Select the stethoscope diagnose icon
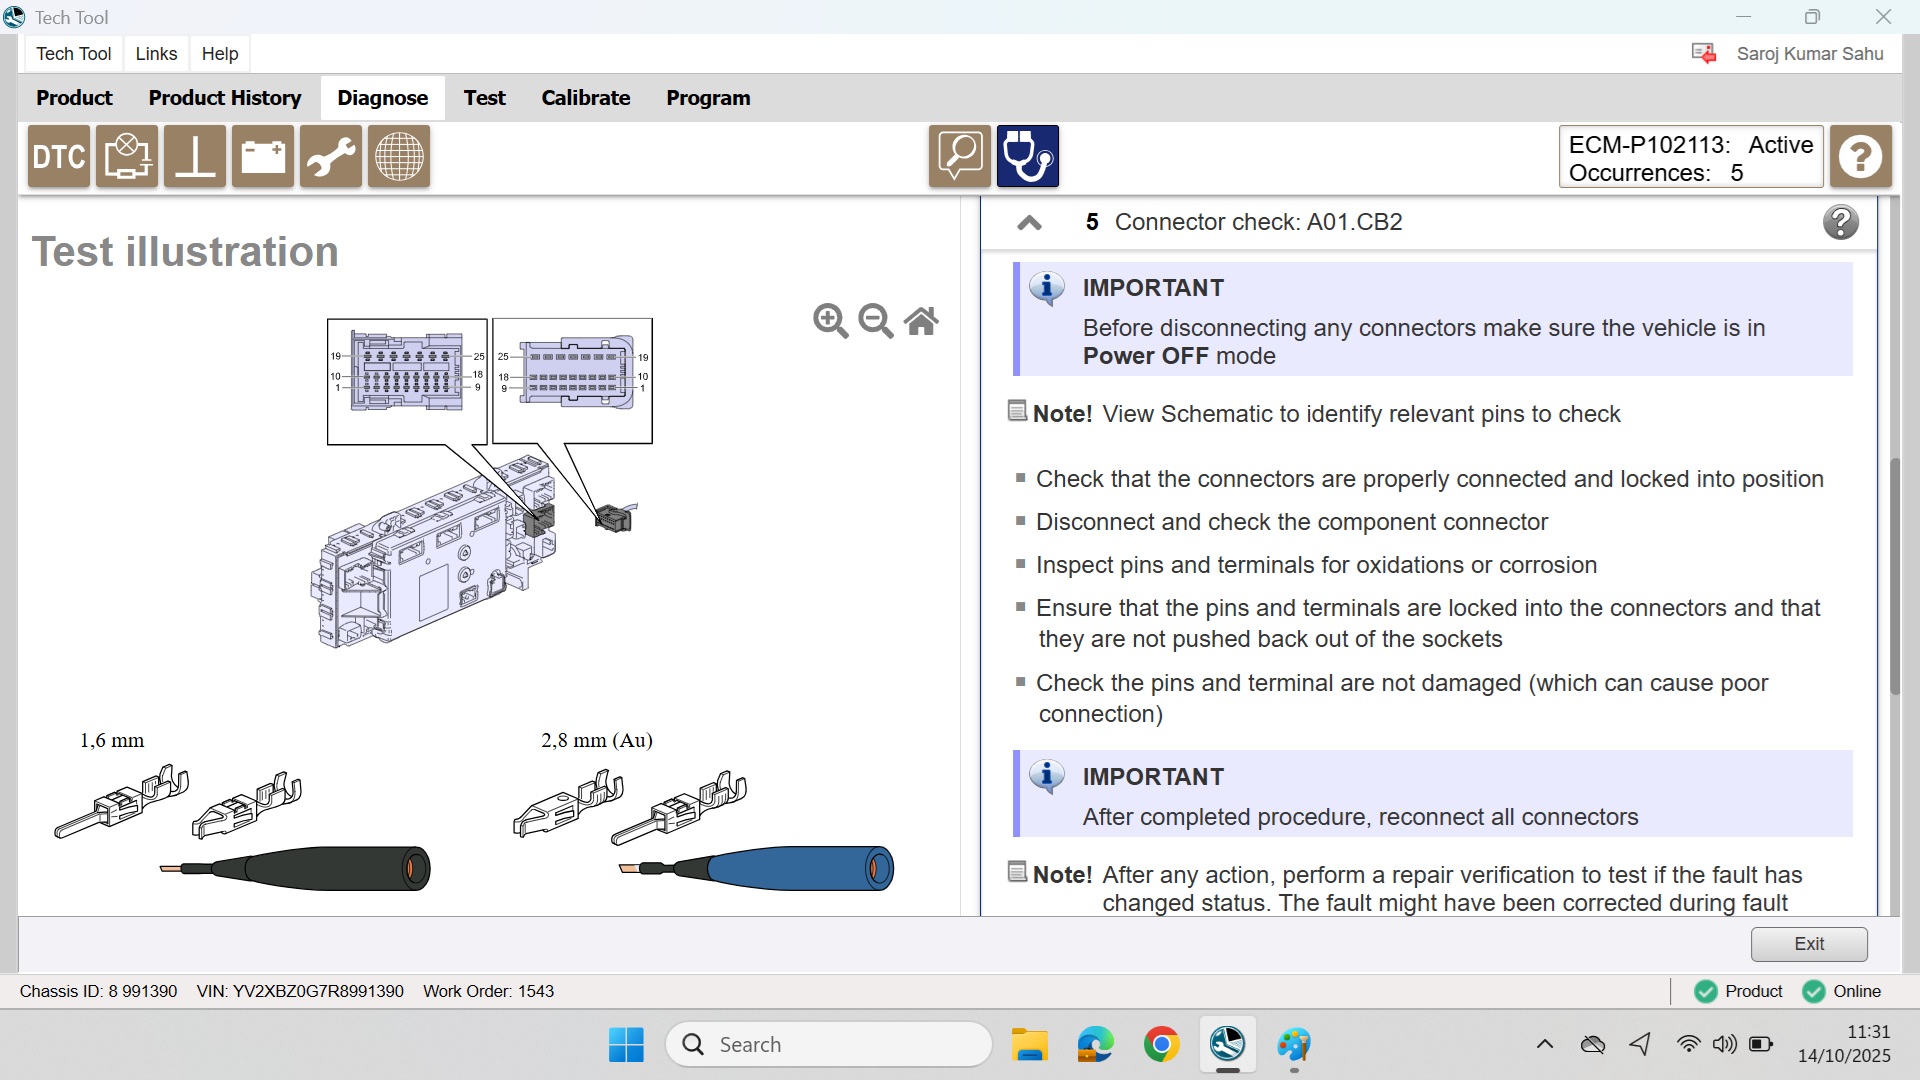Viewport: 1920px width, 1080px height. (x=1027, y=157)
